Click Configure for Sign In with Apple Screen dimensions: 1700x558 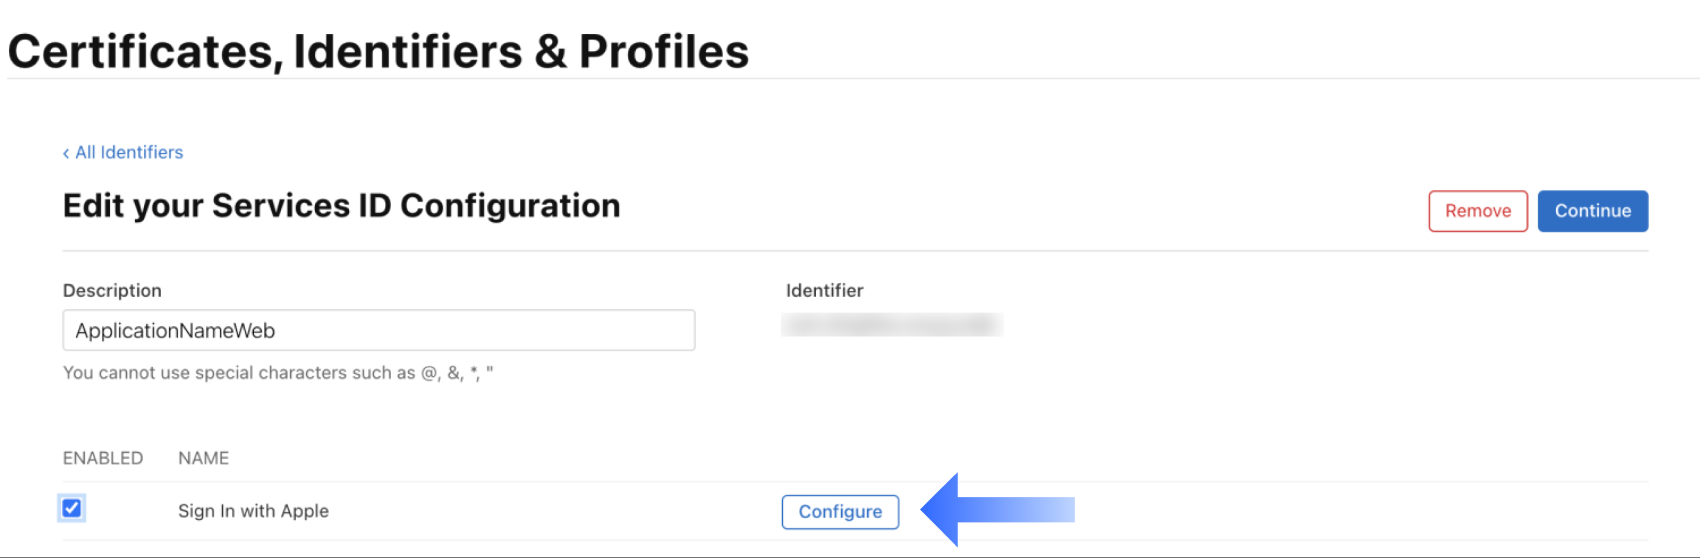point(840,511)
